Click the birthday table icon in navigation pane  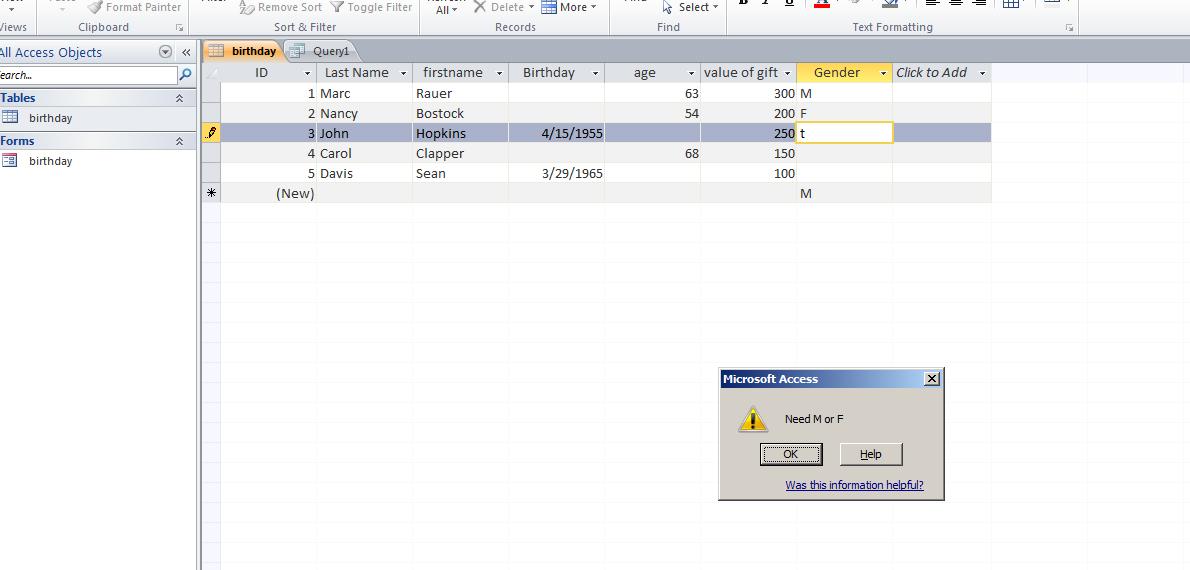pyautogui.click(x=10, y=117)
